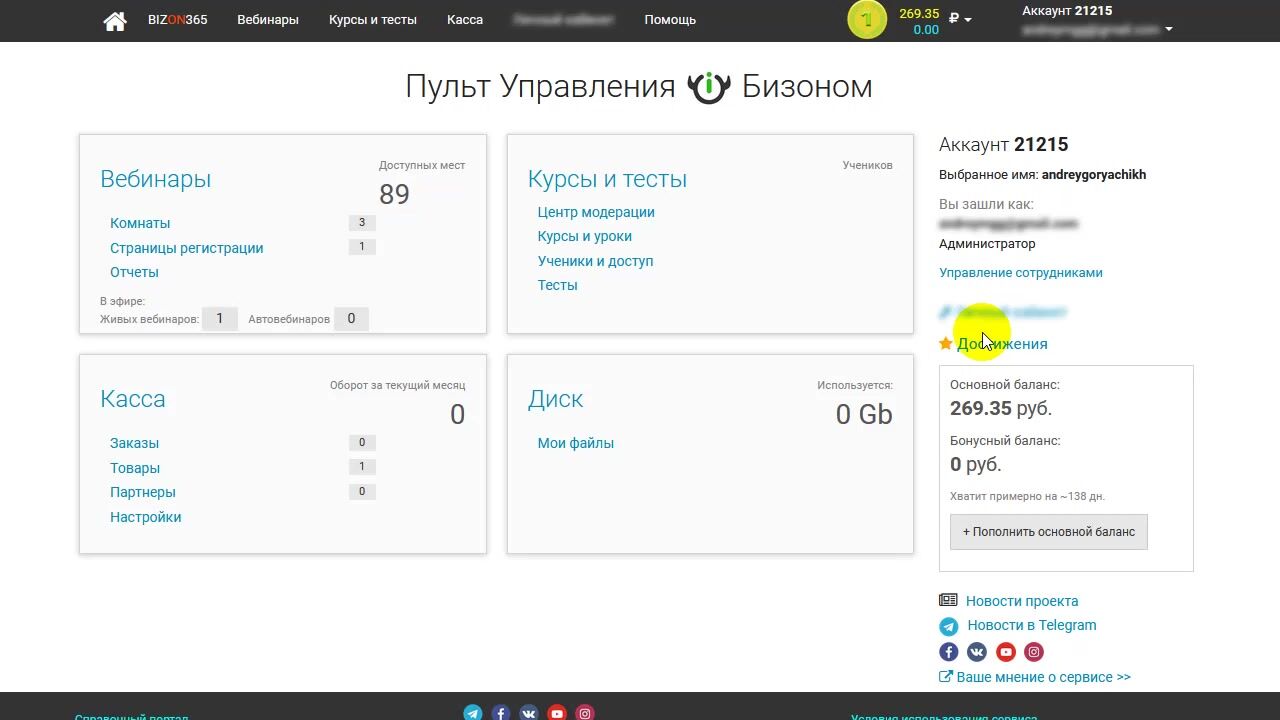Open footer YouTube icon

557,713
